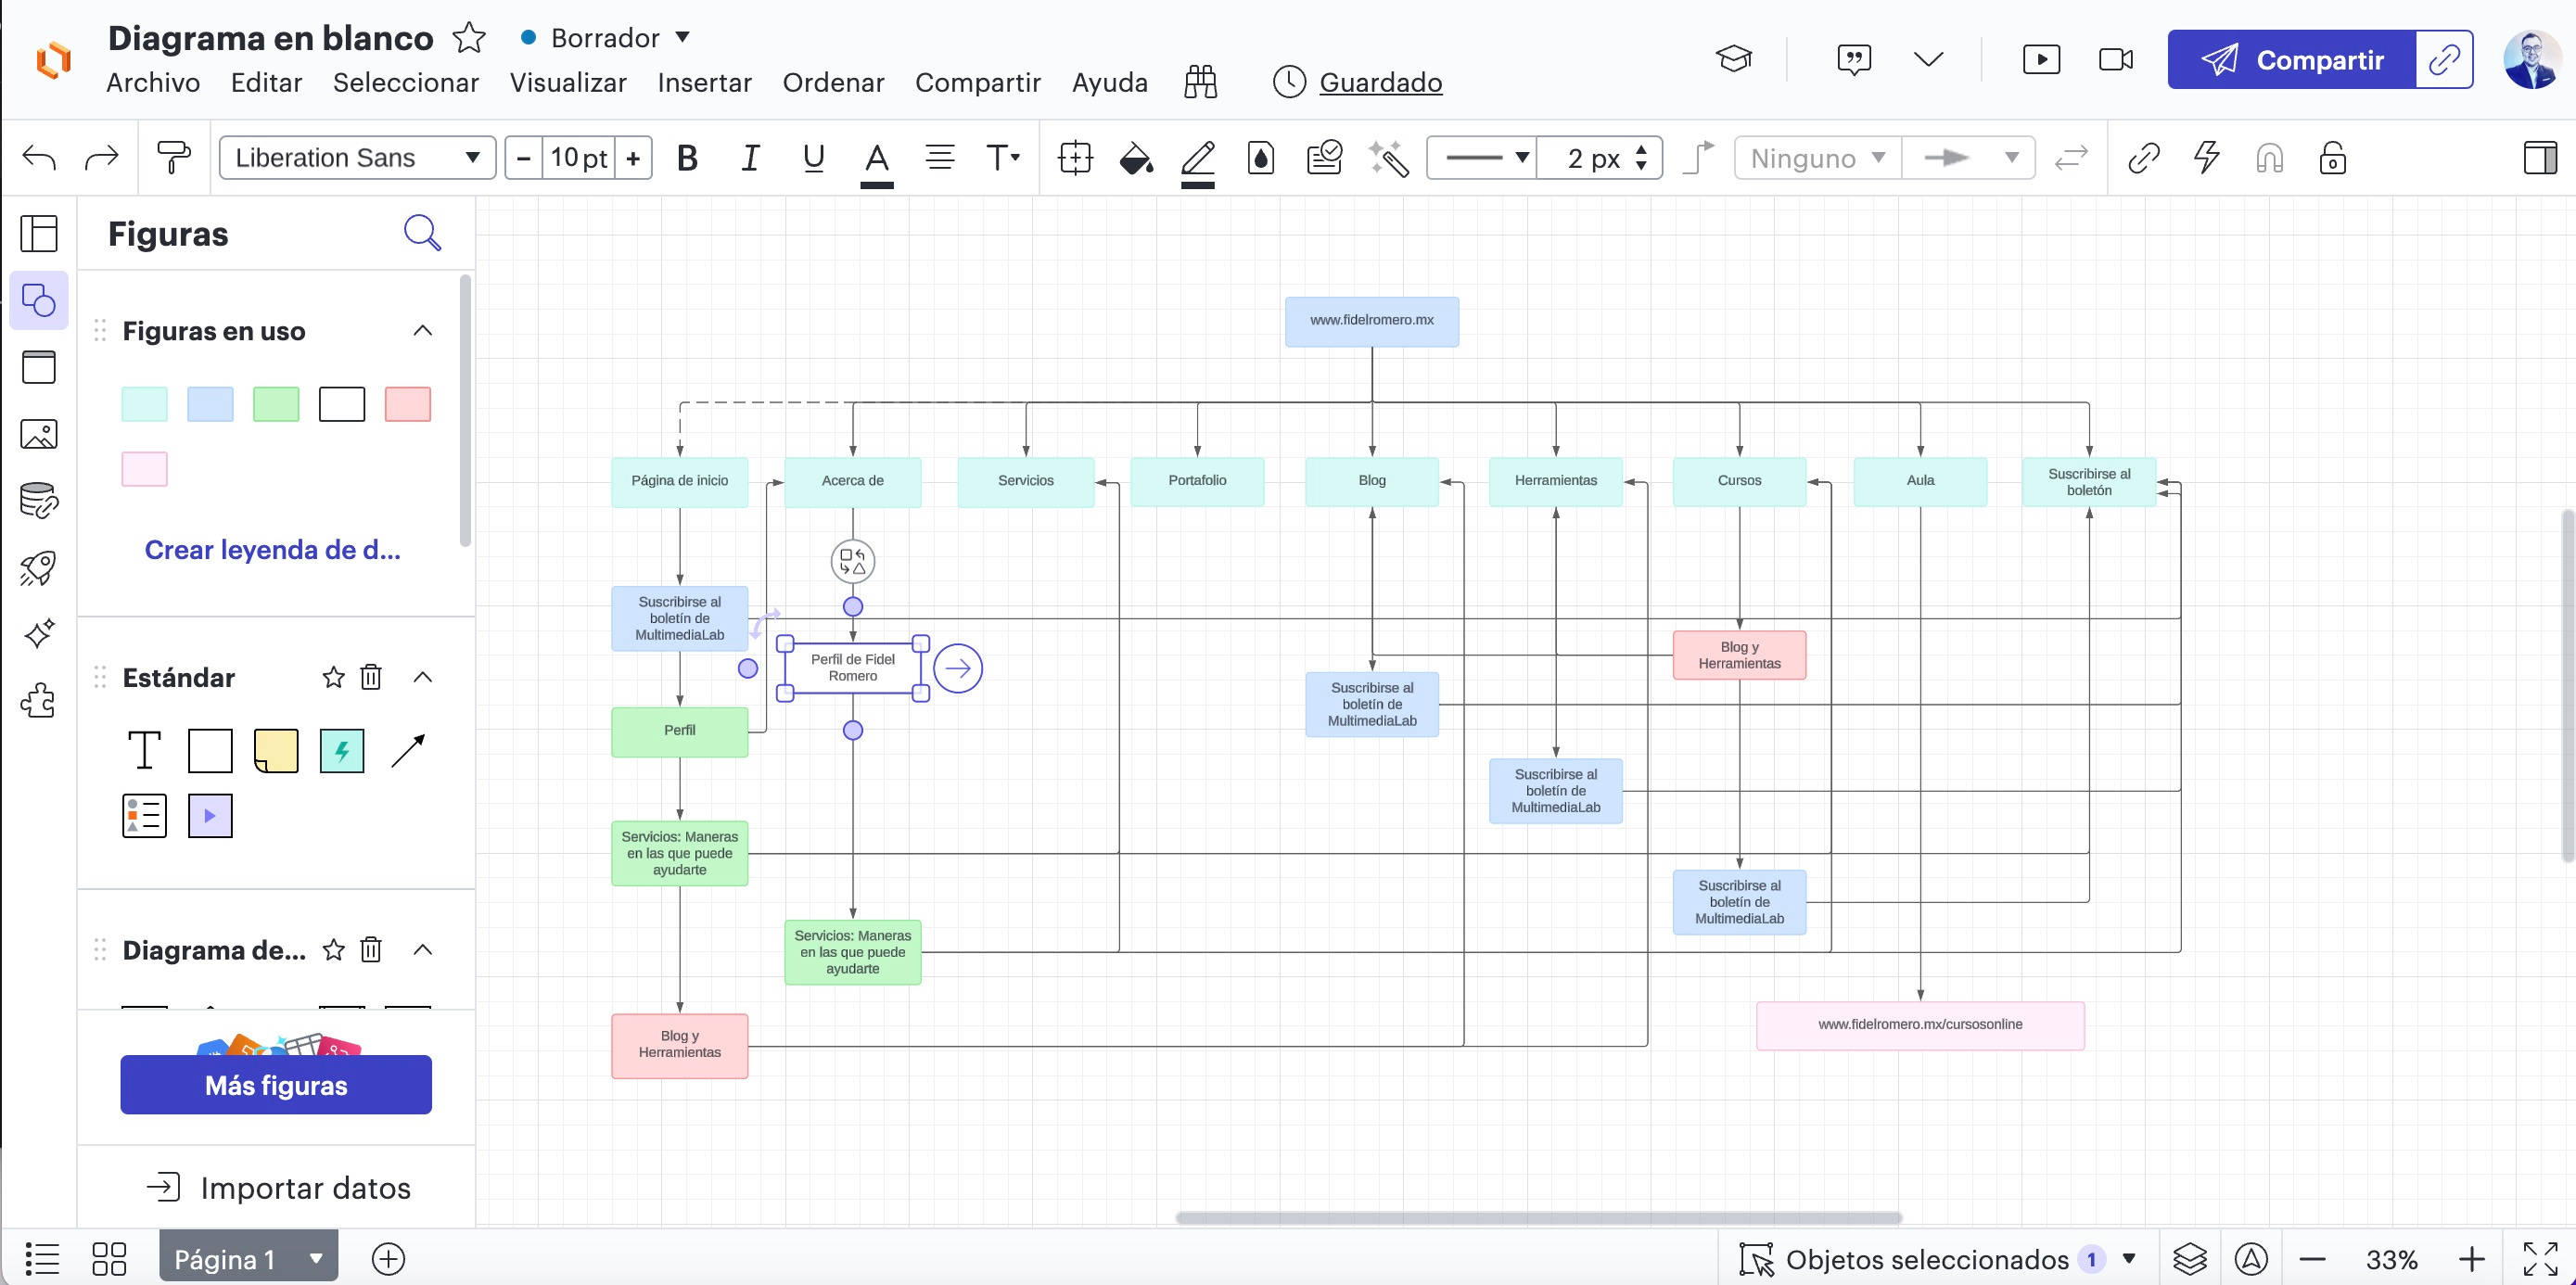2576x1285 pixels.
Task: Toggle the lock on selected shape
Action: (x=2332, y=158)
